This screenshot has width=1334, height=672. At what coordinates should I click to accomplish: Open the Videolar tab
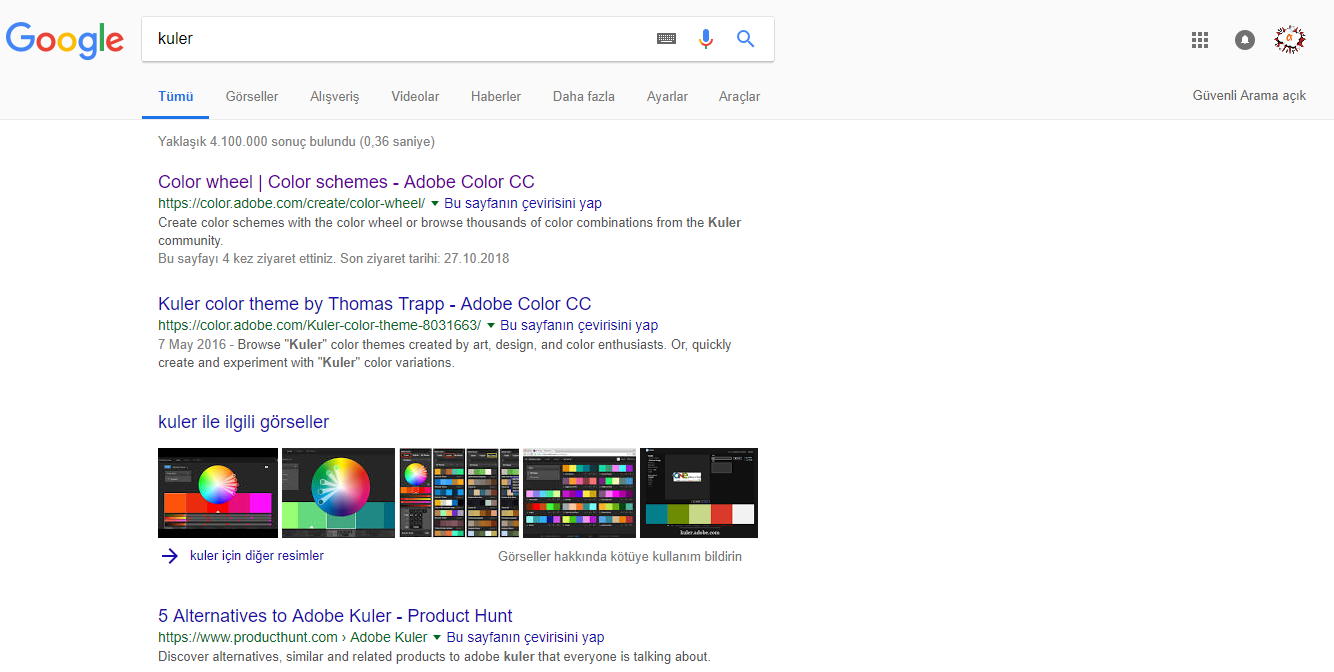pyautogui.click(x=415, y=97)
